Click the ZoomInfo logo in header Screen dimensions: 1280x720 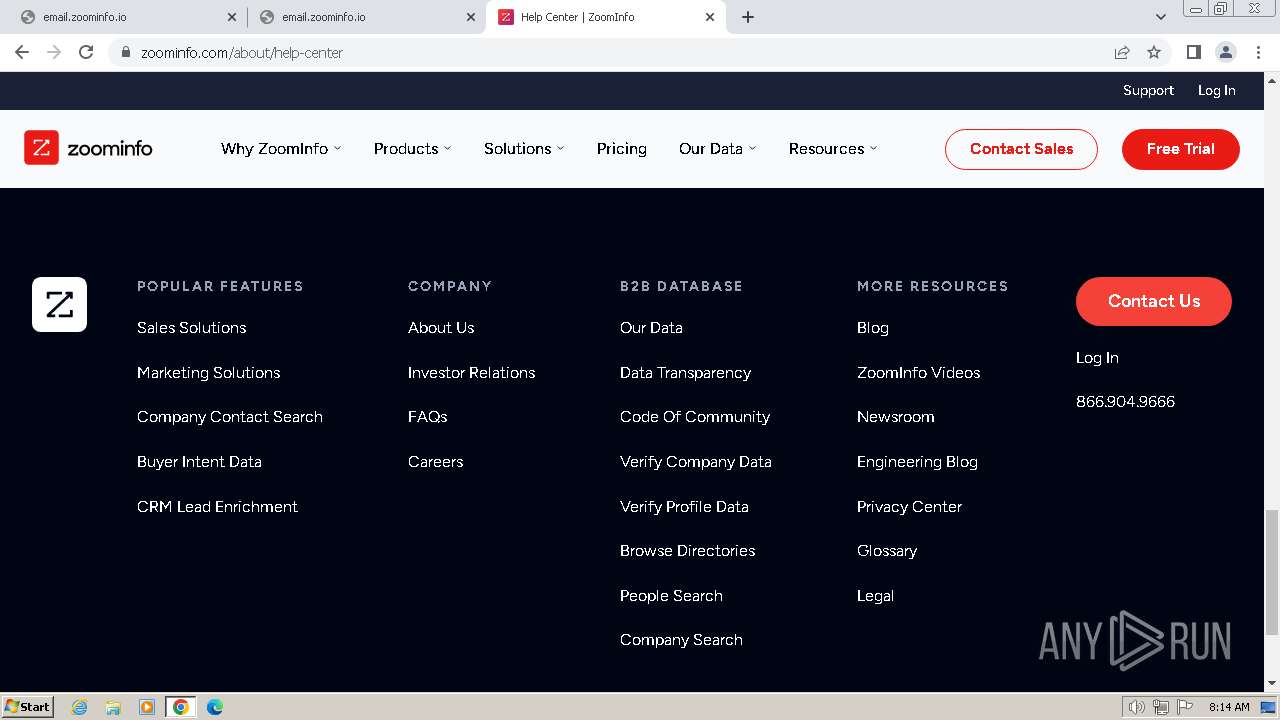click(x=88, y=148)
